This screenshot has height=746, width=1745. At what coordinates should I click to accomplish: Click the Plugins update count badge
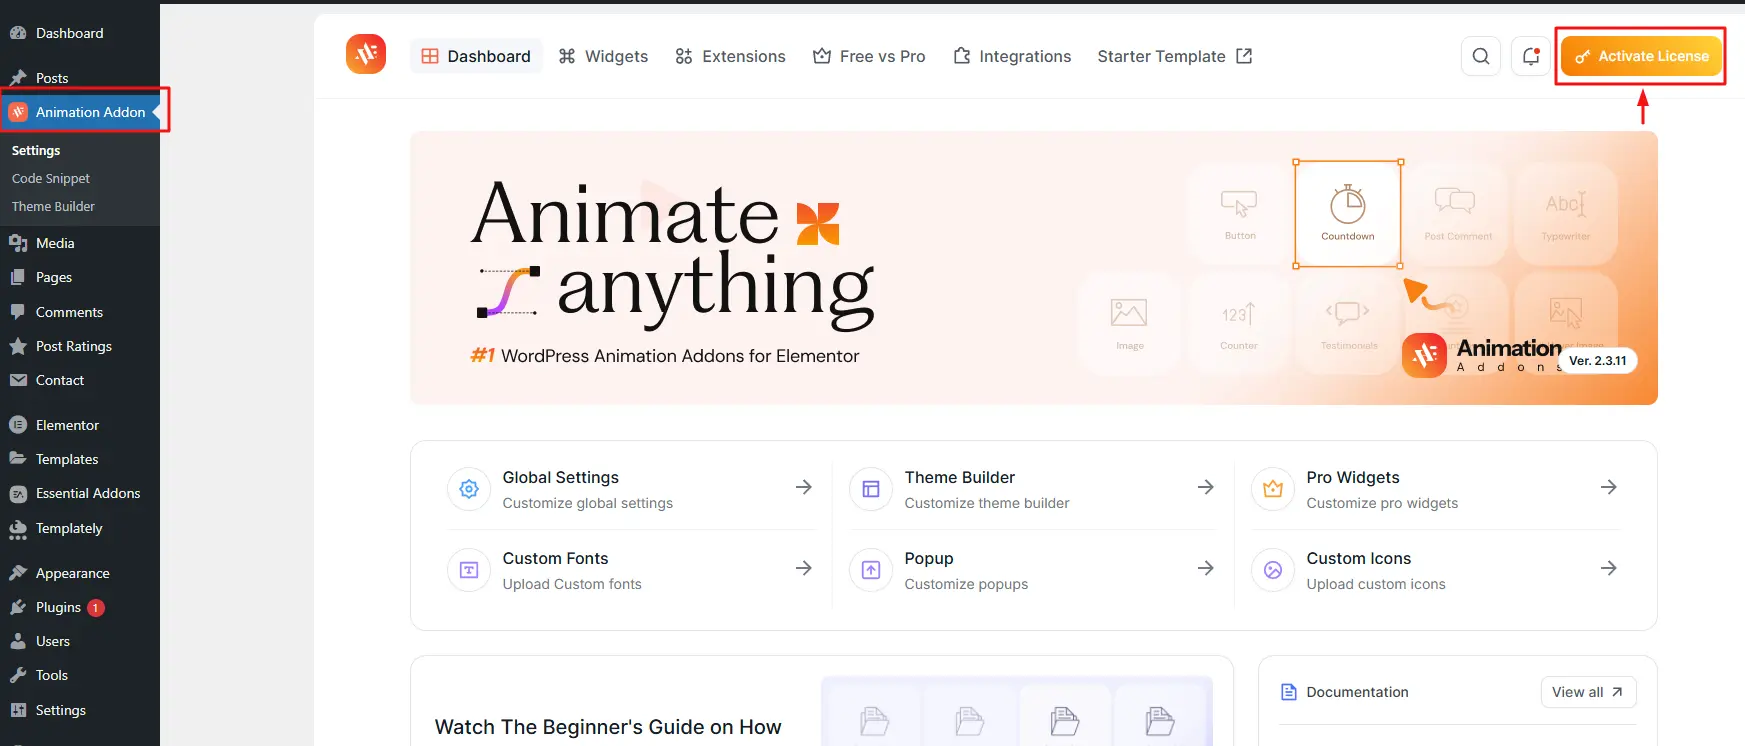coord(96,607)
